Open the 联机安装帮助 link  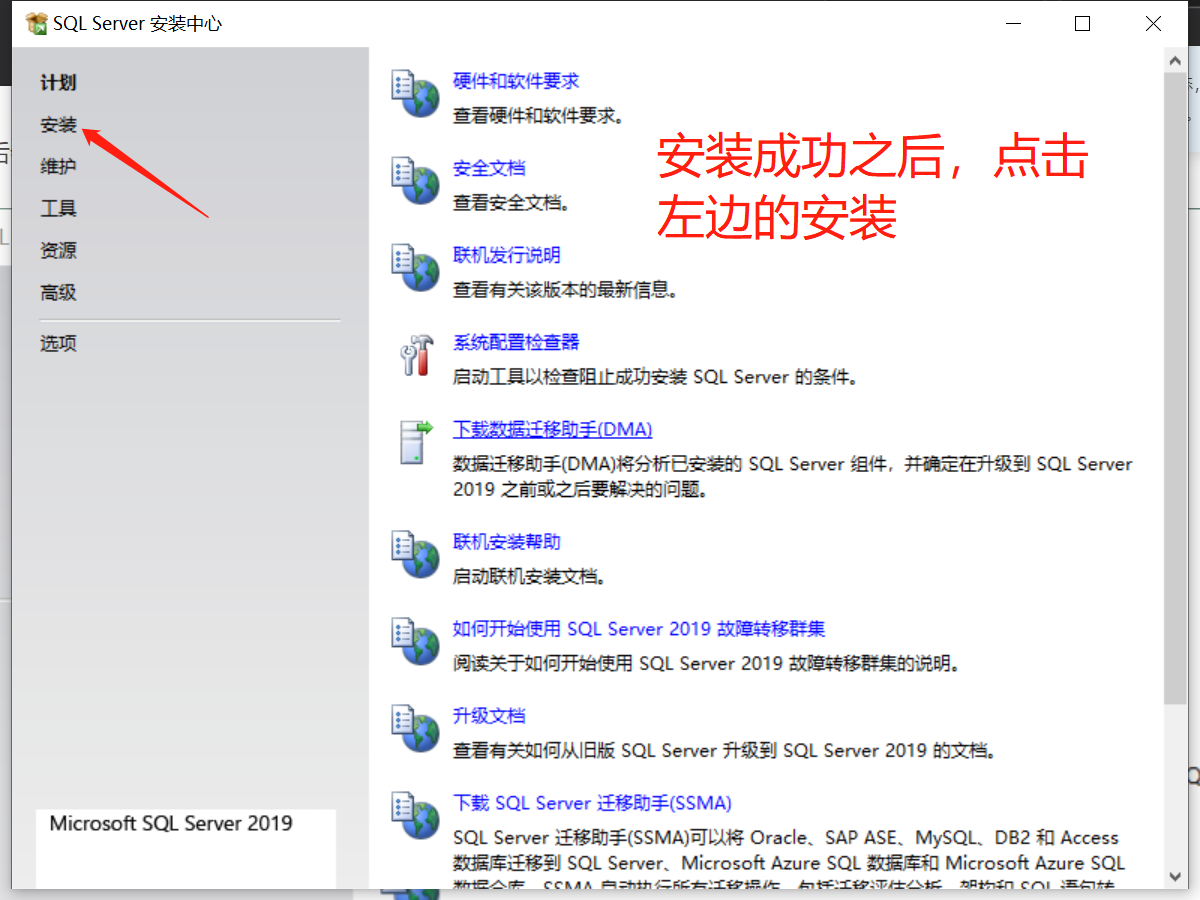507,542
